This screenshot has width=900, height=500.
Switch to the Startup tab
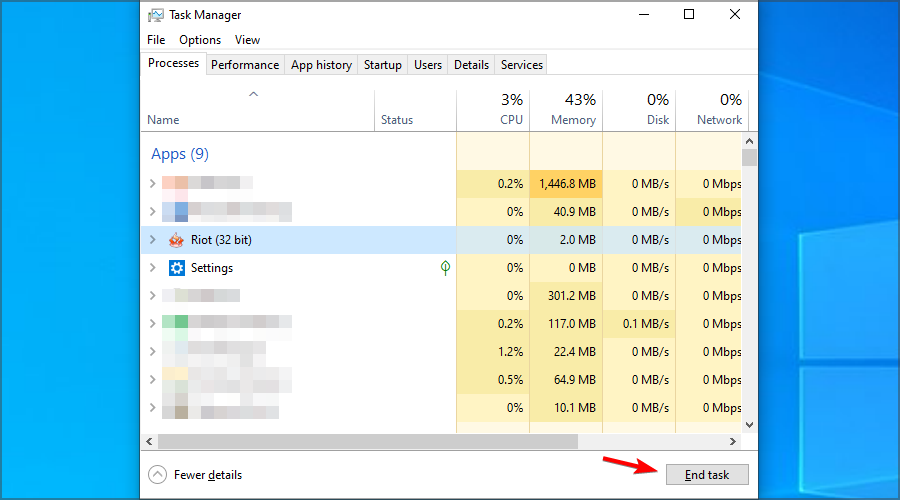pyautogui.click(x=383, y=65)
